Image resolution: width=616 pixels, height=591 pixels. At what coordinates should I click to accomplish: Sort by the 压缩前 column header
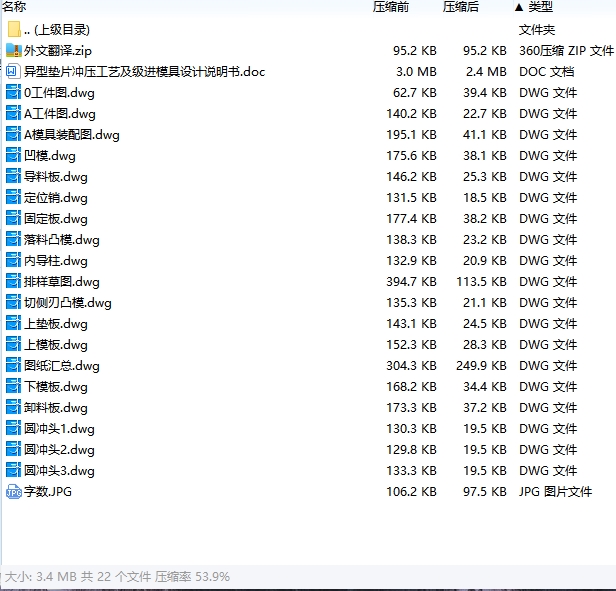tap(391, 7)
